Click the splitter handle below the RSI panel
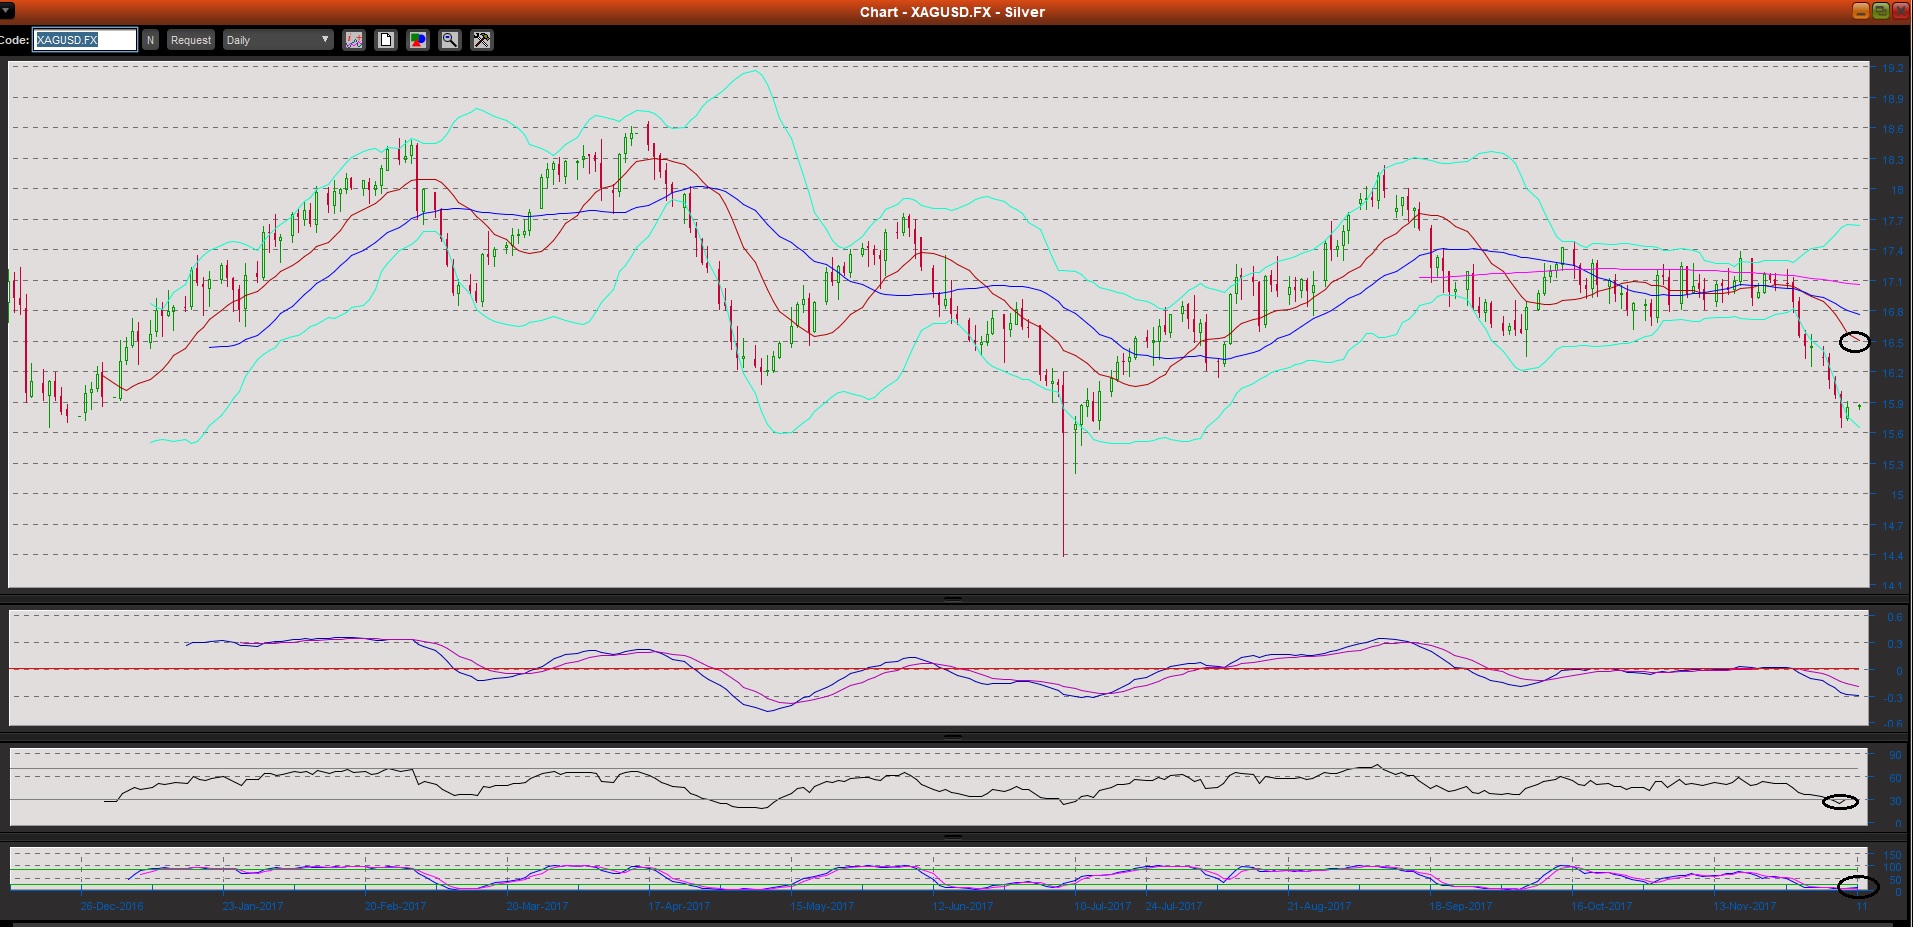The height and width of the screenshot is (927, 1913). (953, 836)
